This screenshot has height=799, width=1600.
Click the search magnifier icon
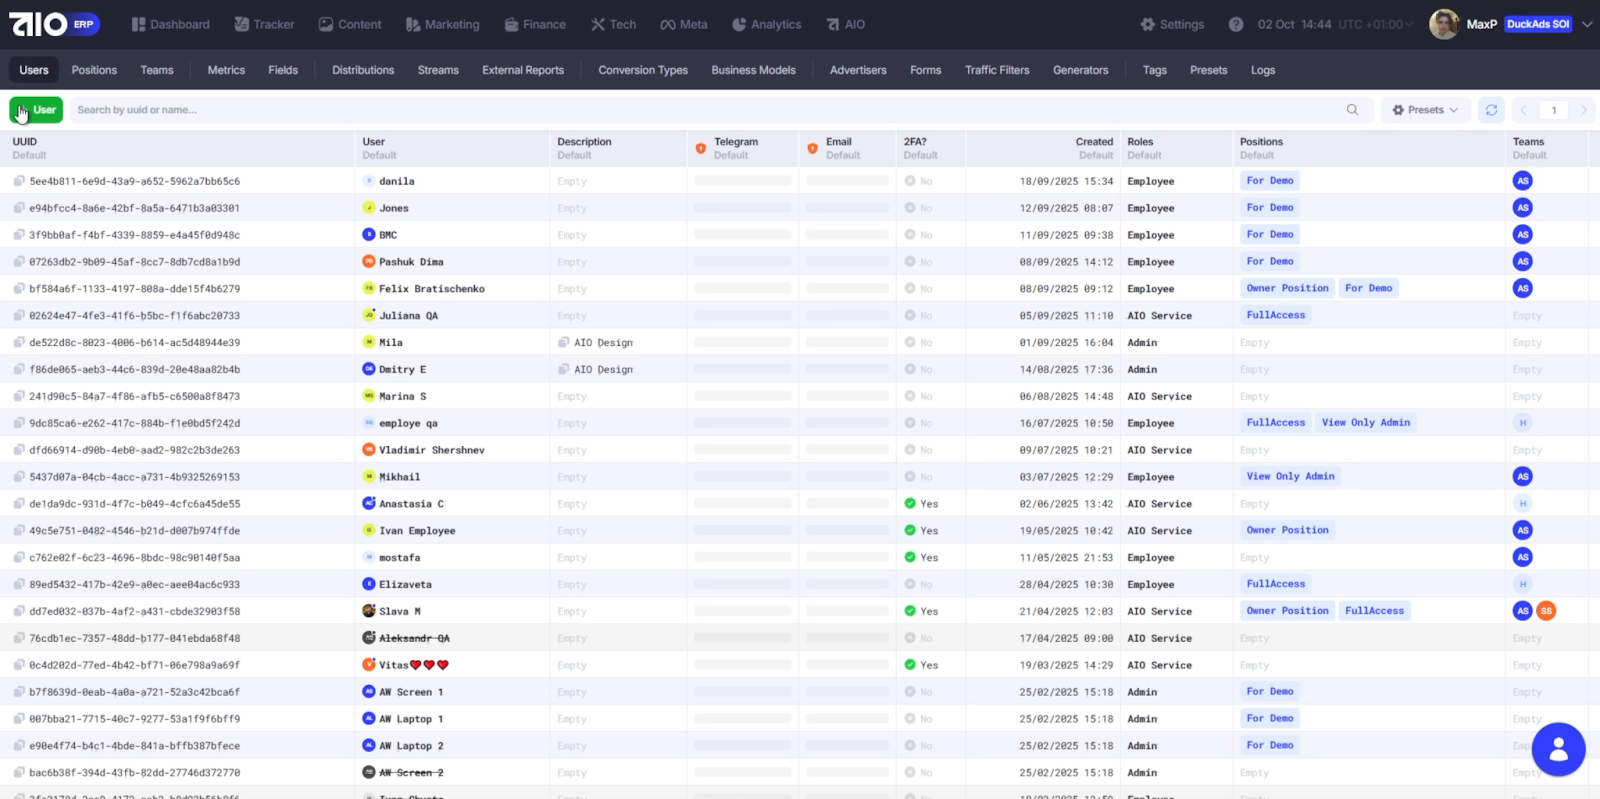click(x=1352, y=110)
